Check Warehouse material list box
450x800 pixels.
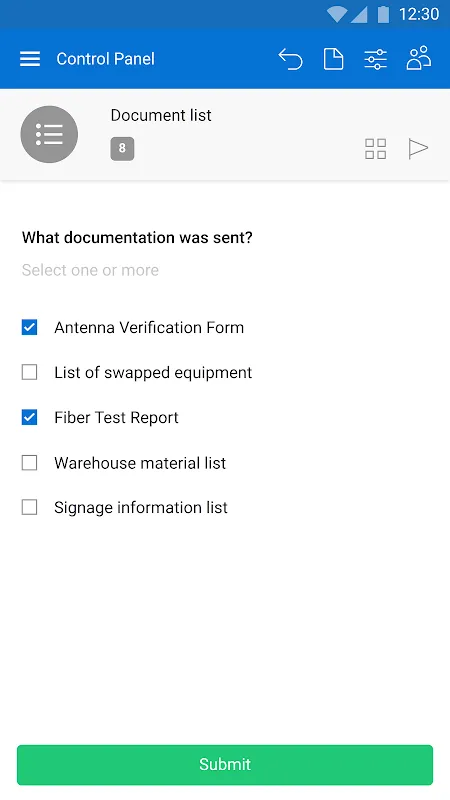click(x=30, y=463)
